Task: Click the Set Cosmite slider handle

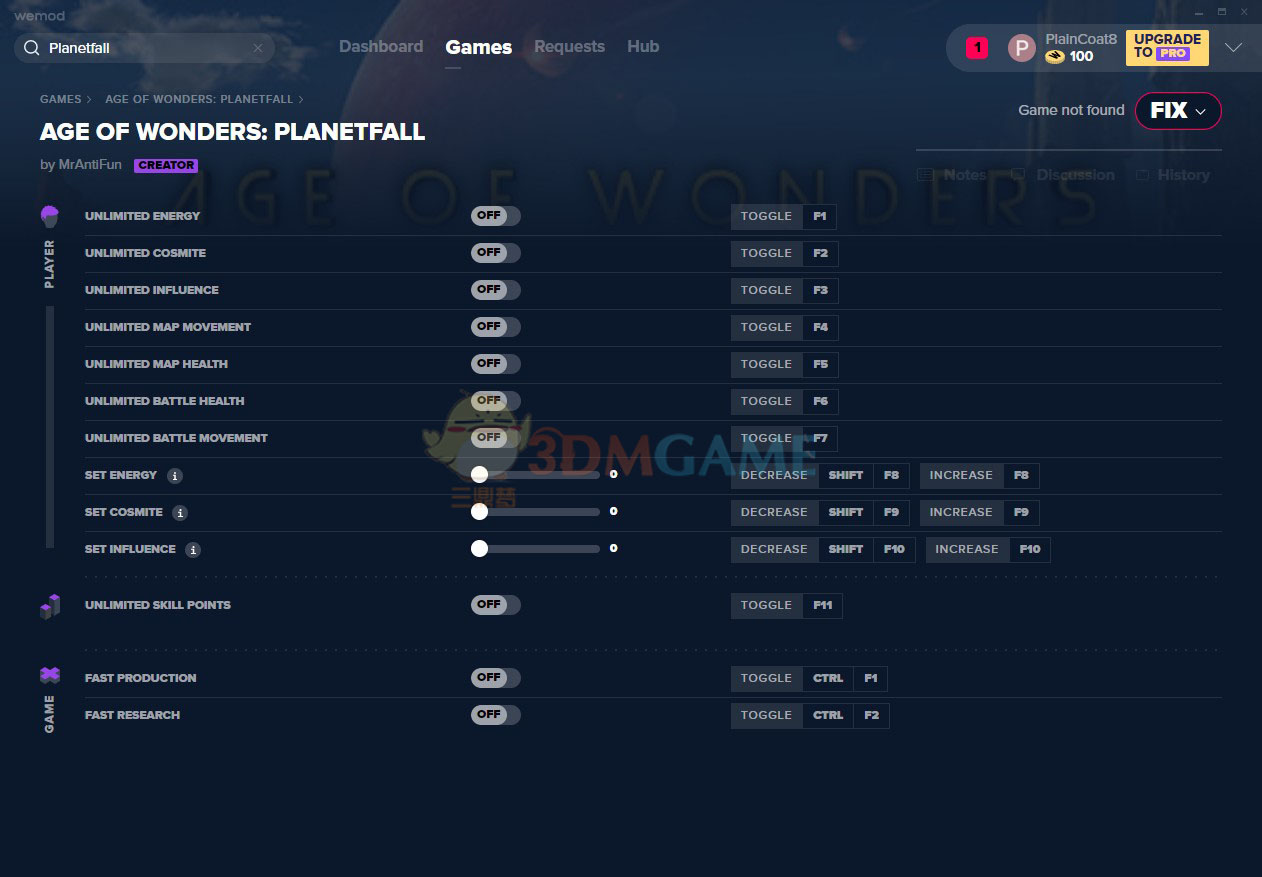Action: [479, 512]
